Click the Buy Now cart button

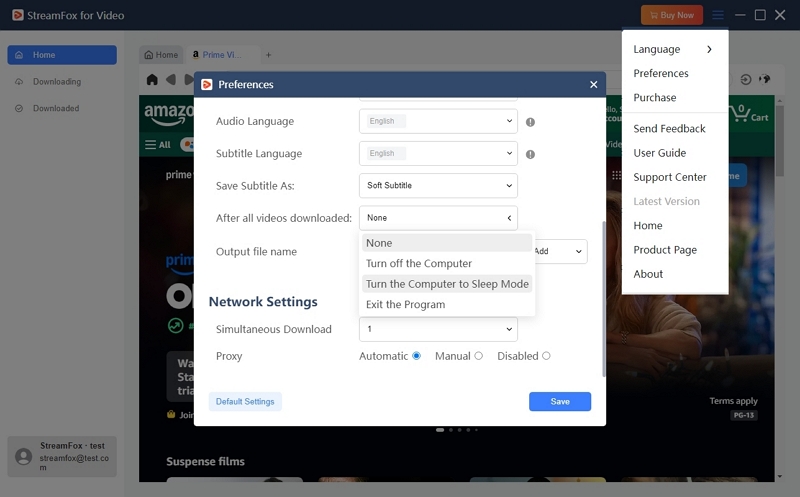tap(671, 15)
